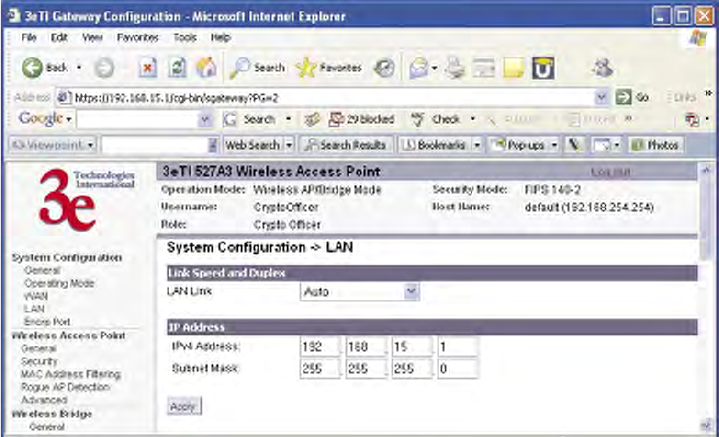Click the Pop-ups button

[519, 145]
